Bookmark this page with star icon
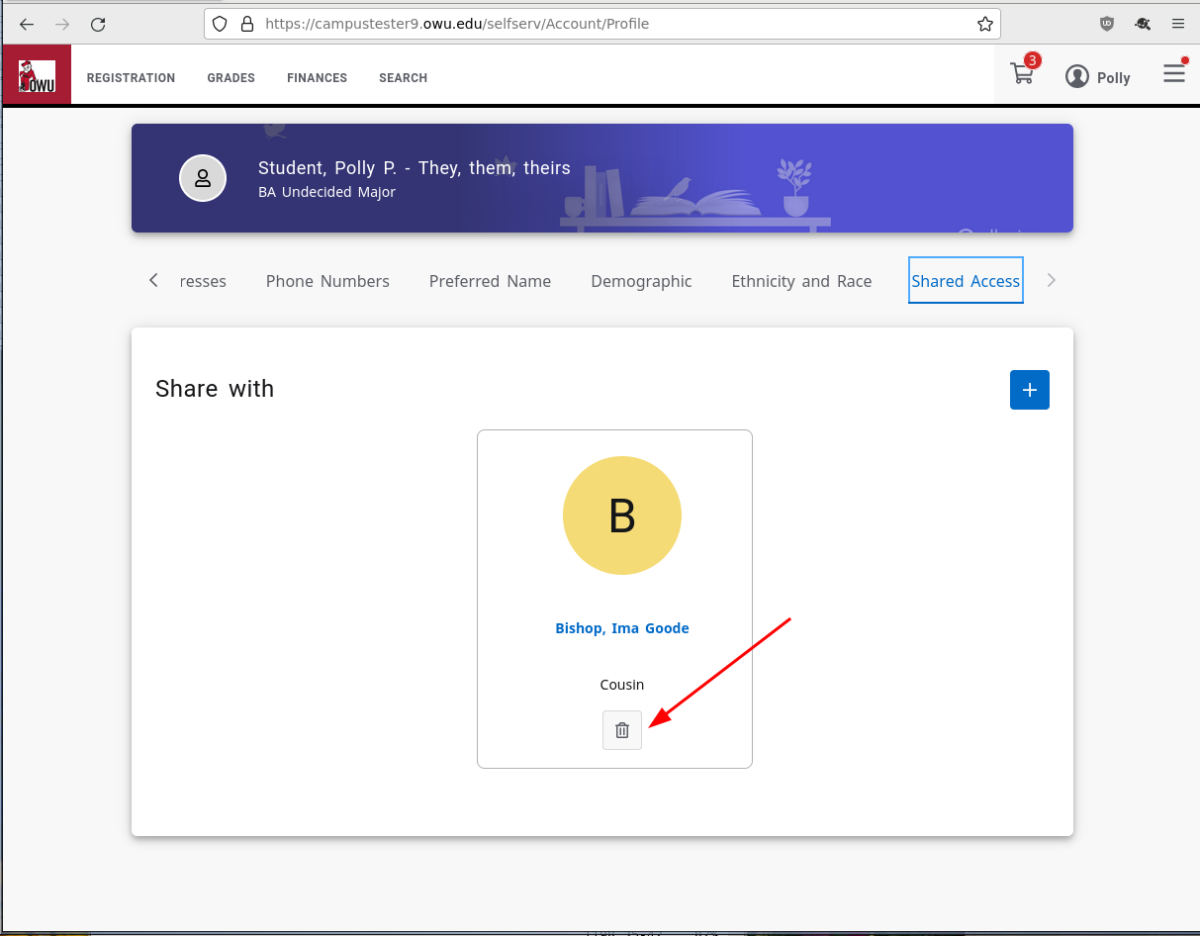 pyautogui.click(x=985, y=24)
